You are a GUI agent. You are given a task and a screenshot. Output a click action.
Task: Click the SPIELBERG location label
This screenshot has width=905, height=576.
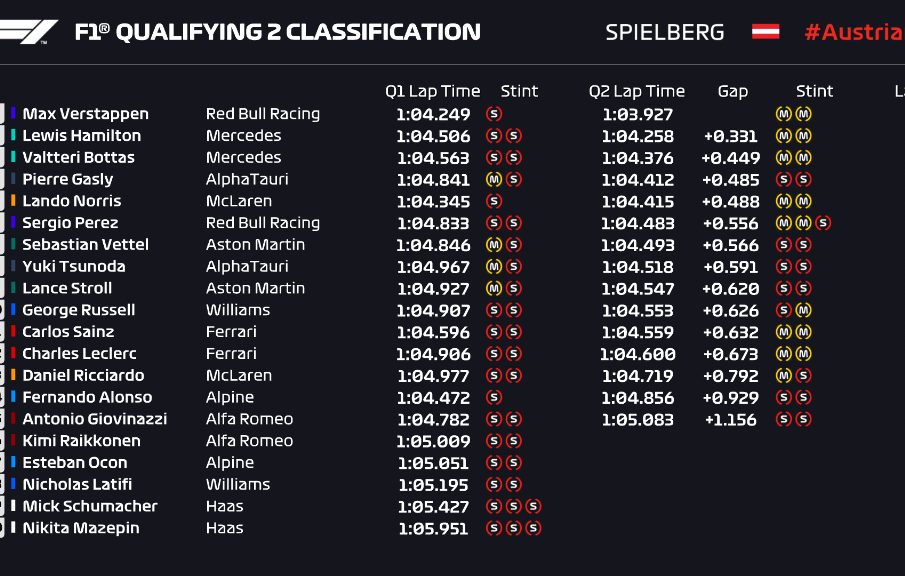tap(664, 32)
